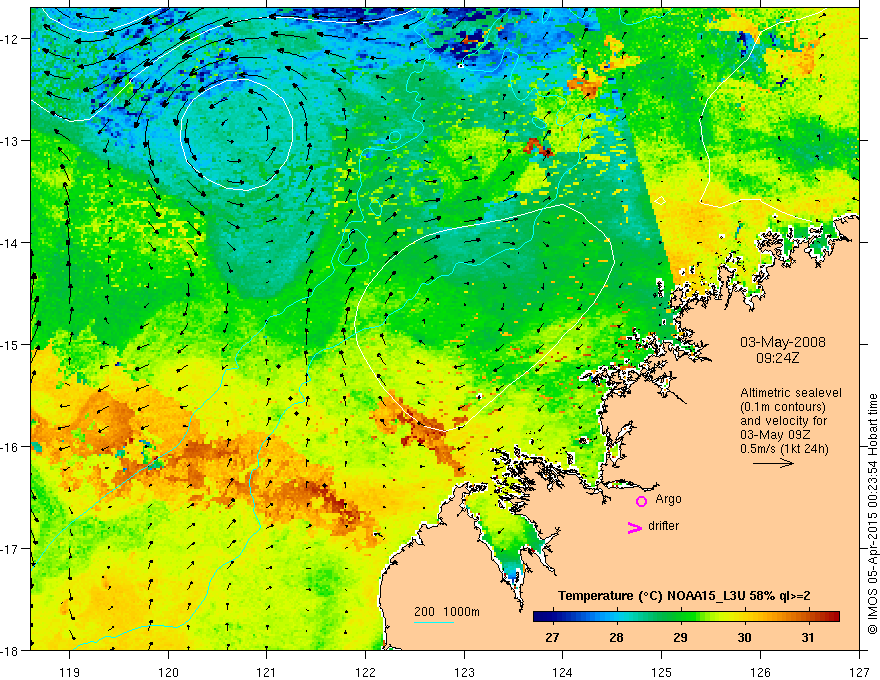Click the '200 1000m' depth label
Screen dimensions: 880x680
(447, 612)
